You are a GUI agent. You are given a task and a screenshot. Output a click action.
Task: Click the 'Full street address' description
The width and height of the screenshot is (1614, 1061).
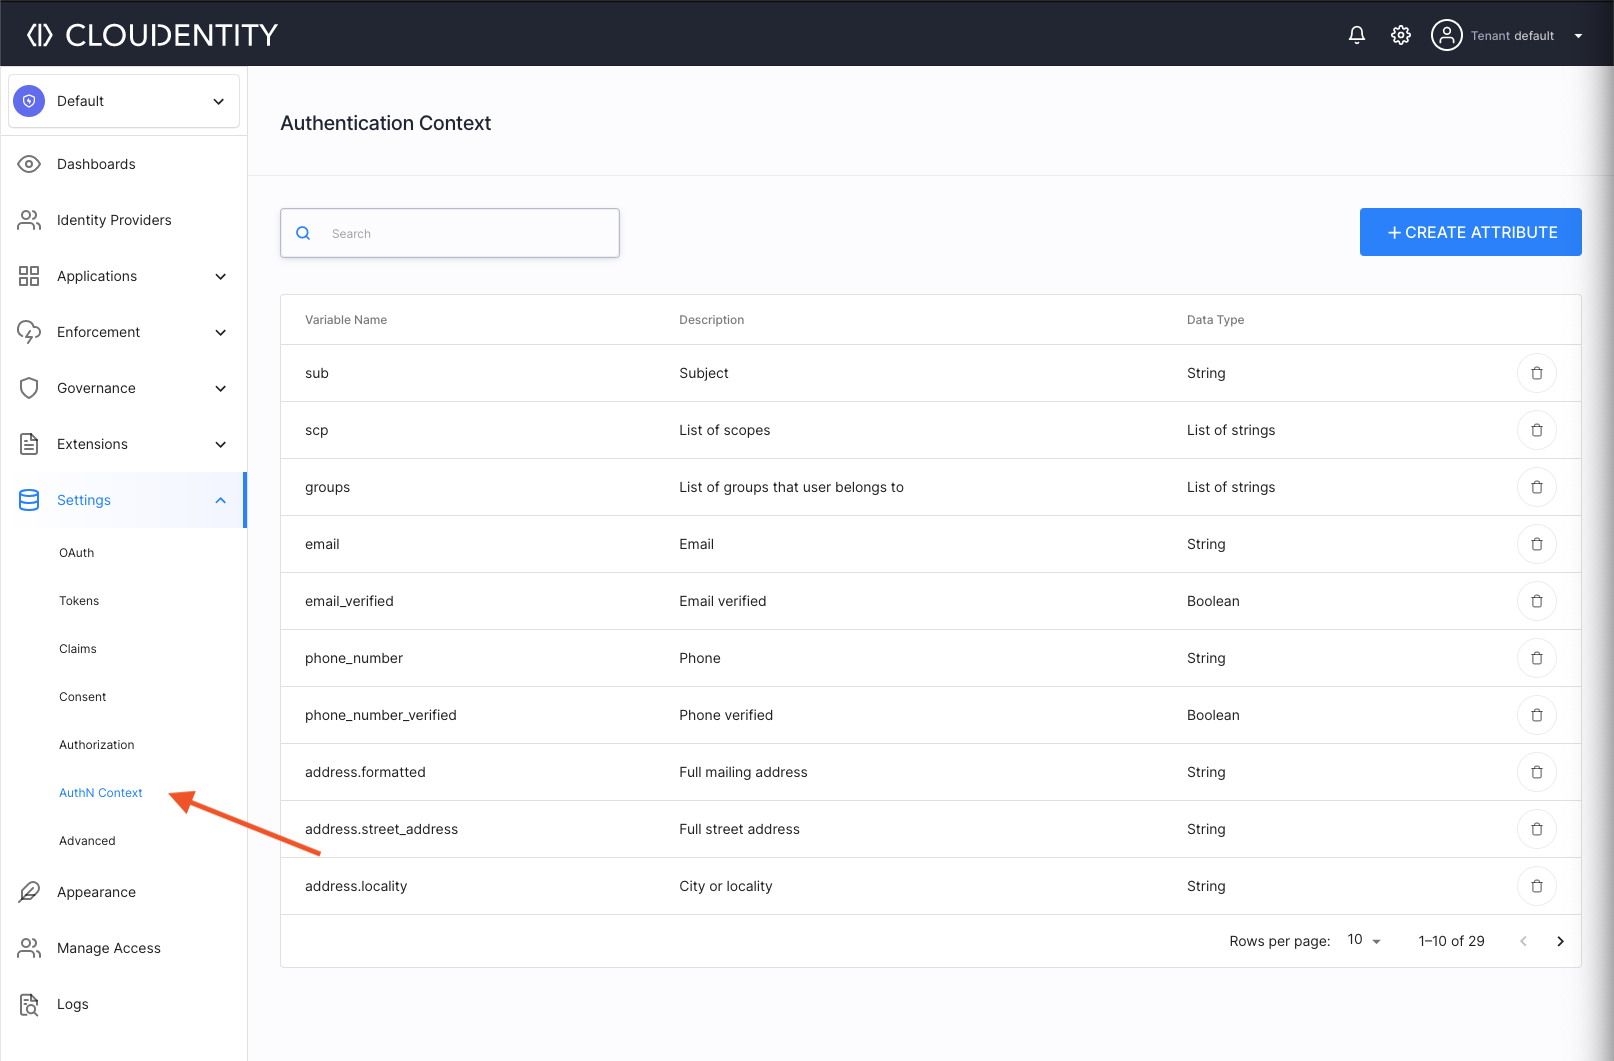739,829
